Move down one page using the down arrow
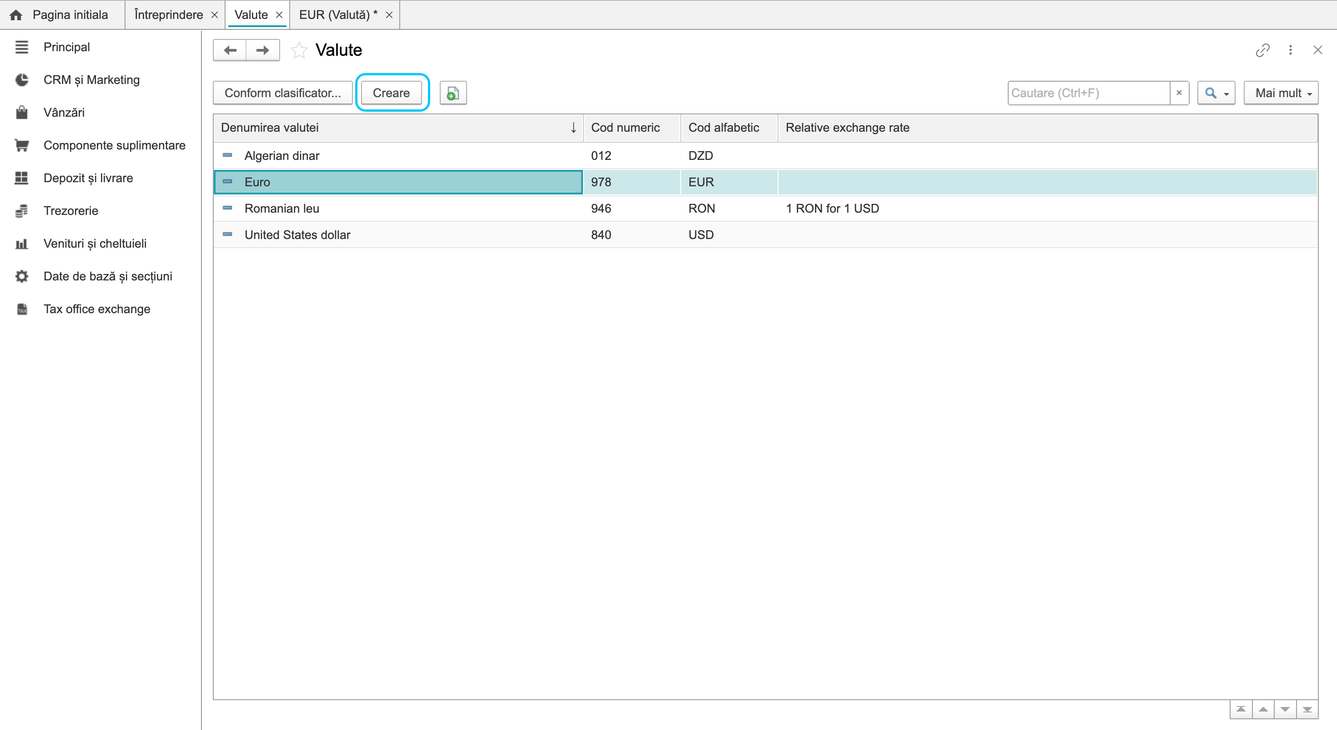Screen dimensions: 1337x730 [1285, 710]
